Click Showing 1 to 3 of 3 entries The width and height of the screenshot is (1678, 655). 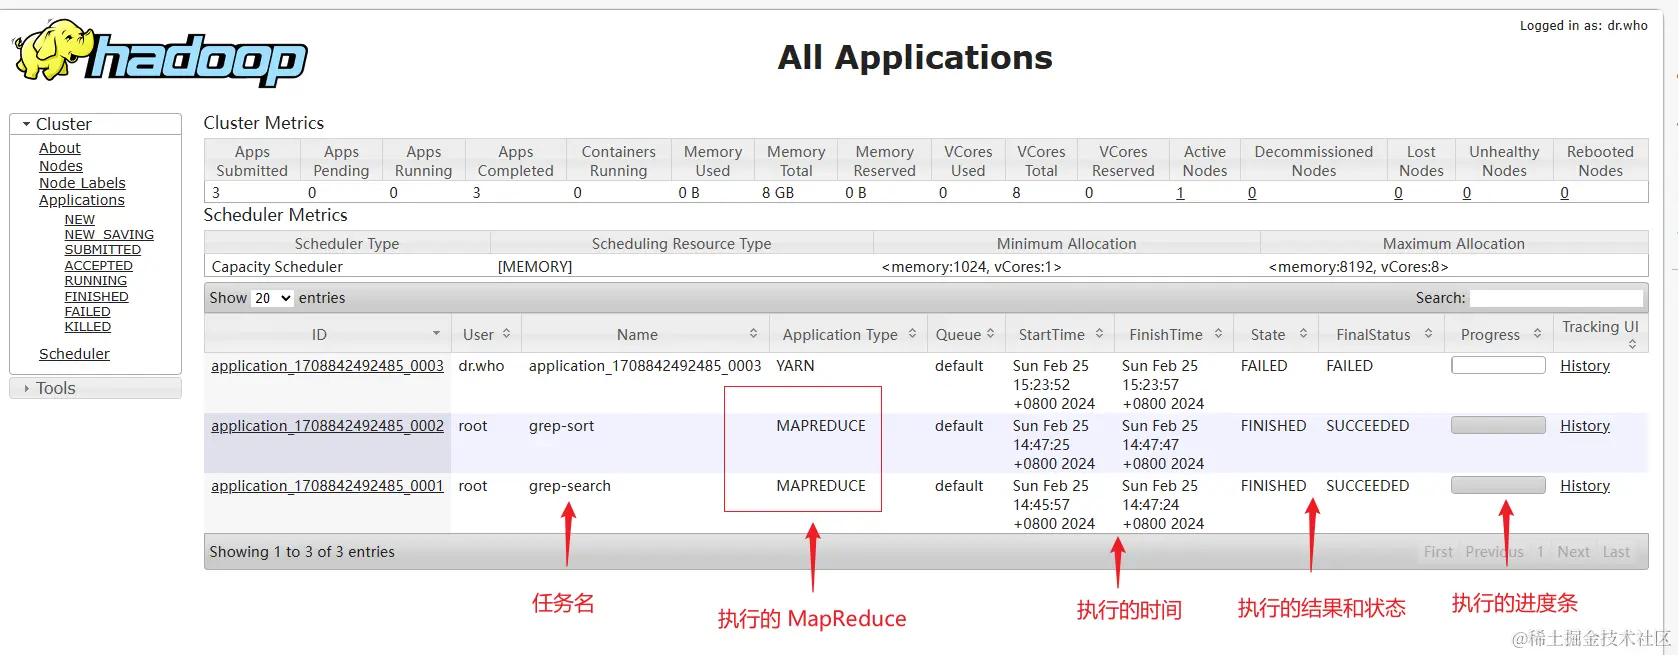[x=302, y=552]
